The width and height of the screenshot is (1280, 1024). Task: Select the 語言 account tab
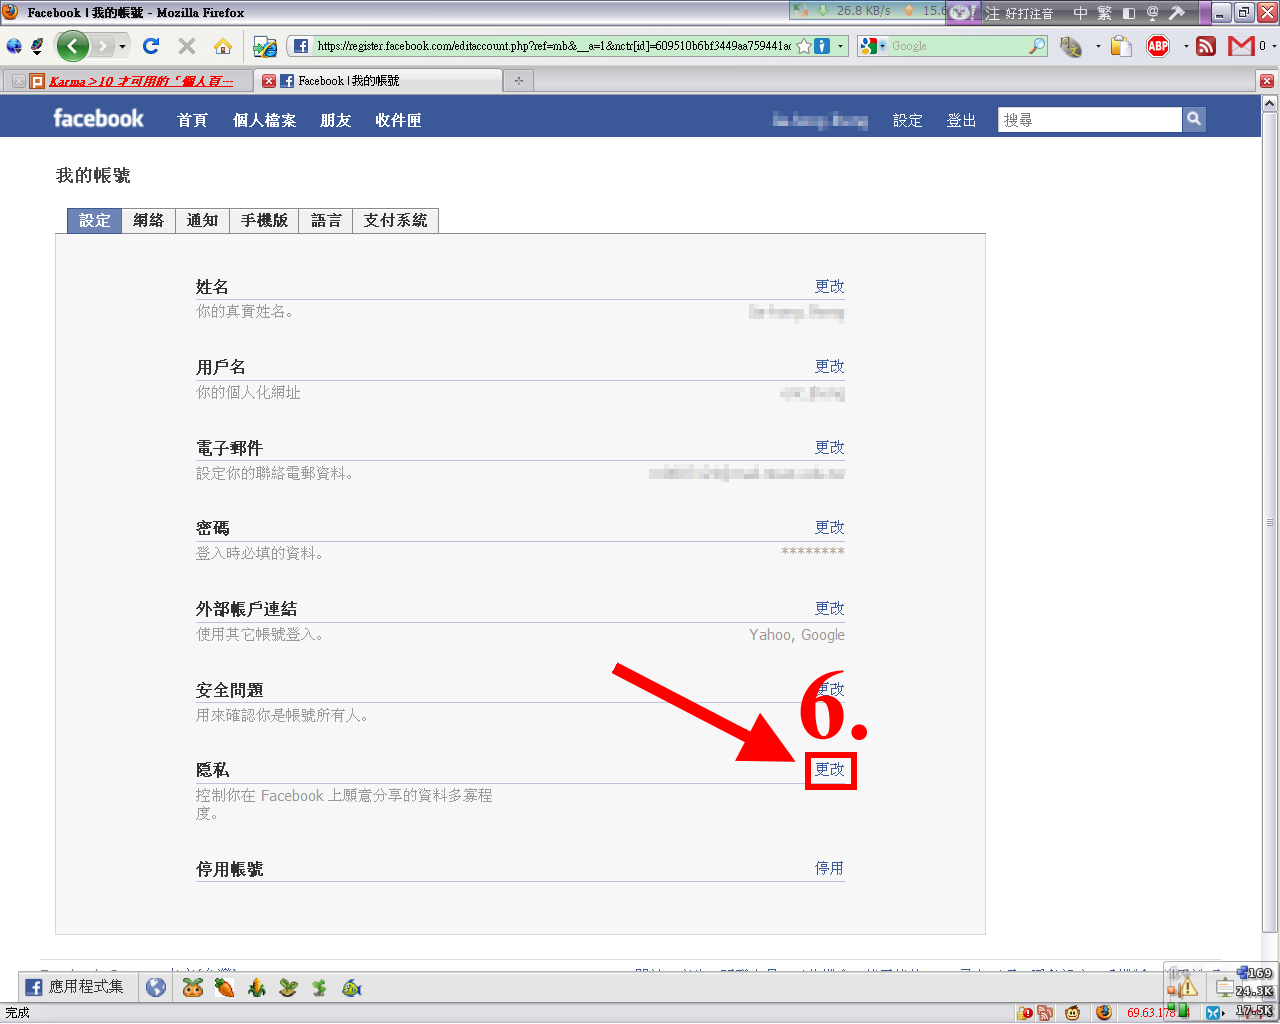[x=326, y=220]
